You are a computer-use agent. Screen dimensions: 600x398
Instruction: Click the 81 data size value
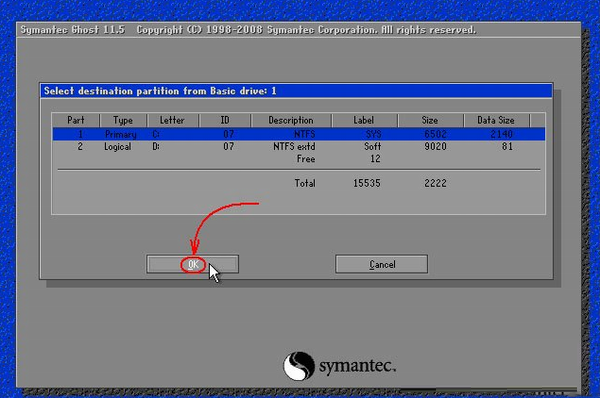click(x=507, y=147)
